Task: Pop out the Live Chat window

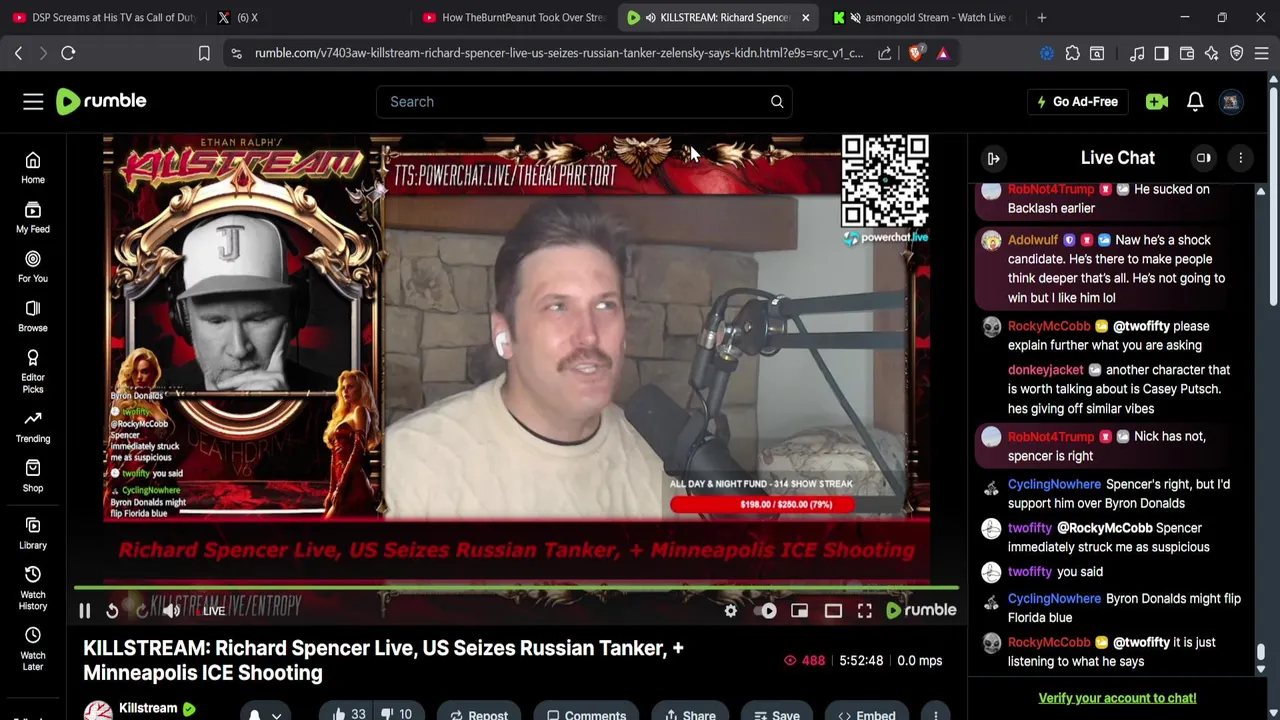Action: pos(1204,158)
